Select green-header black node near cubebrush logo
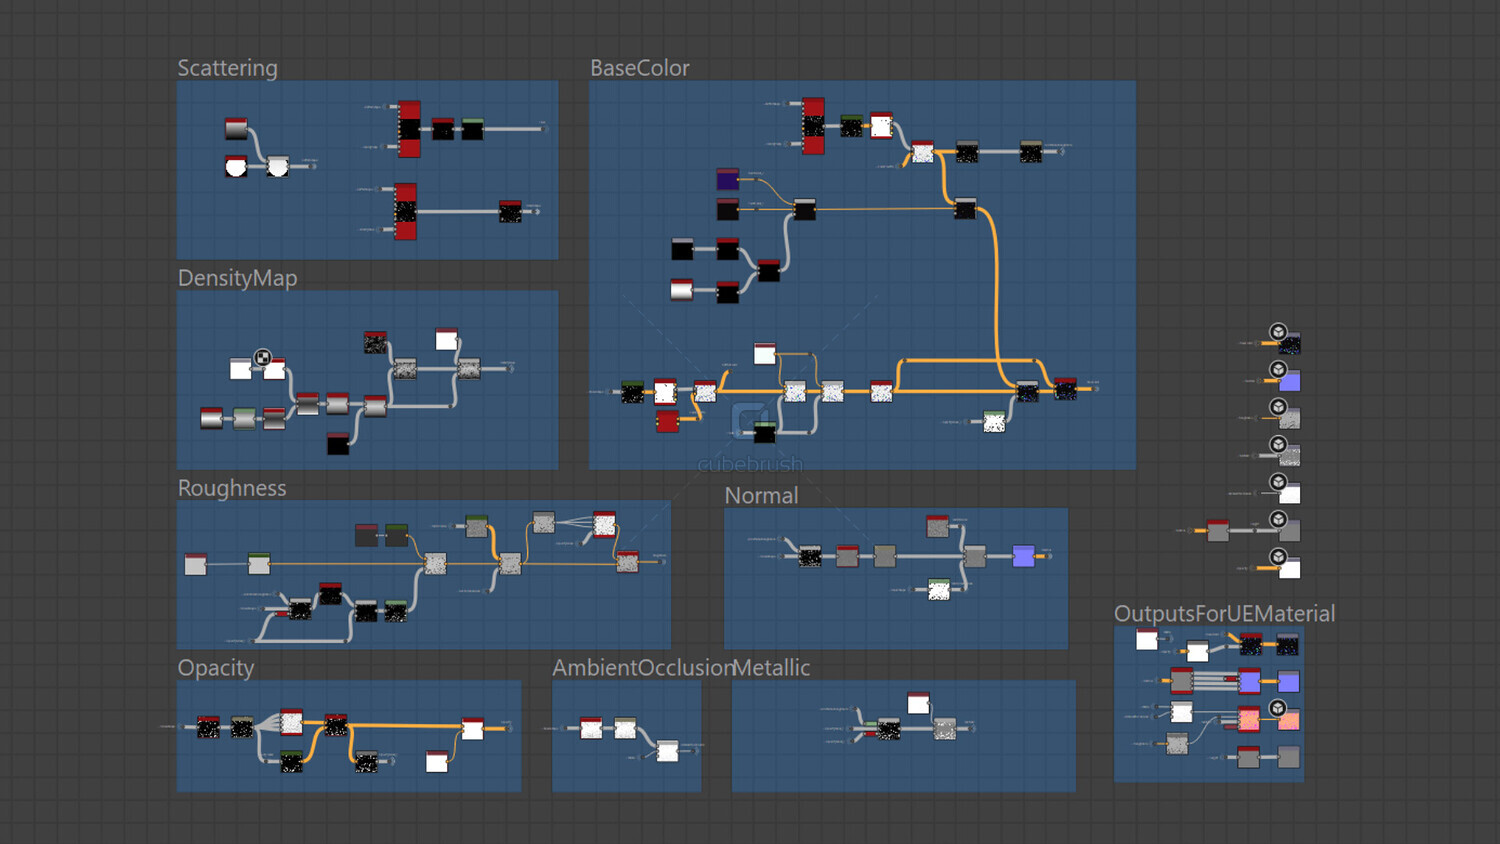 point(764,432)
